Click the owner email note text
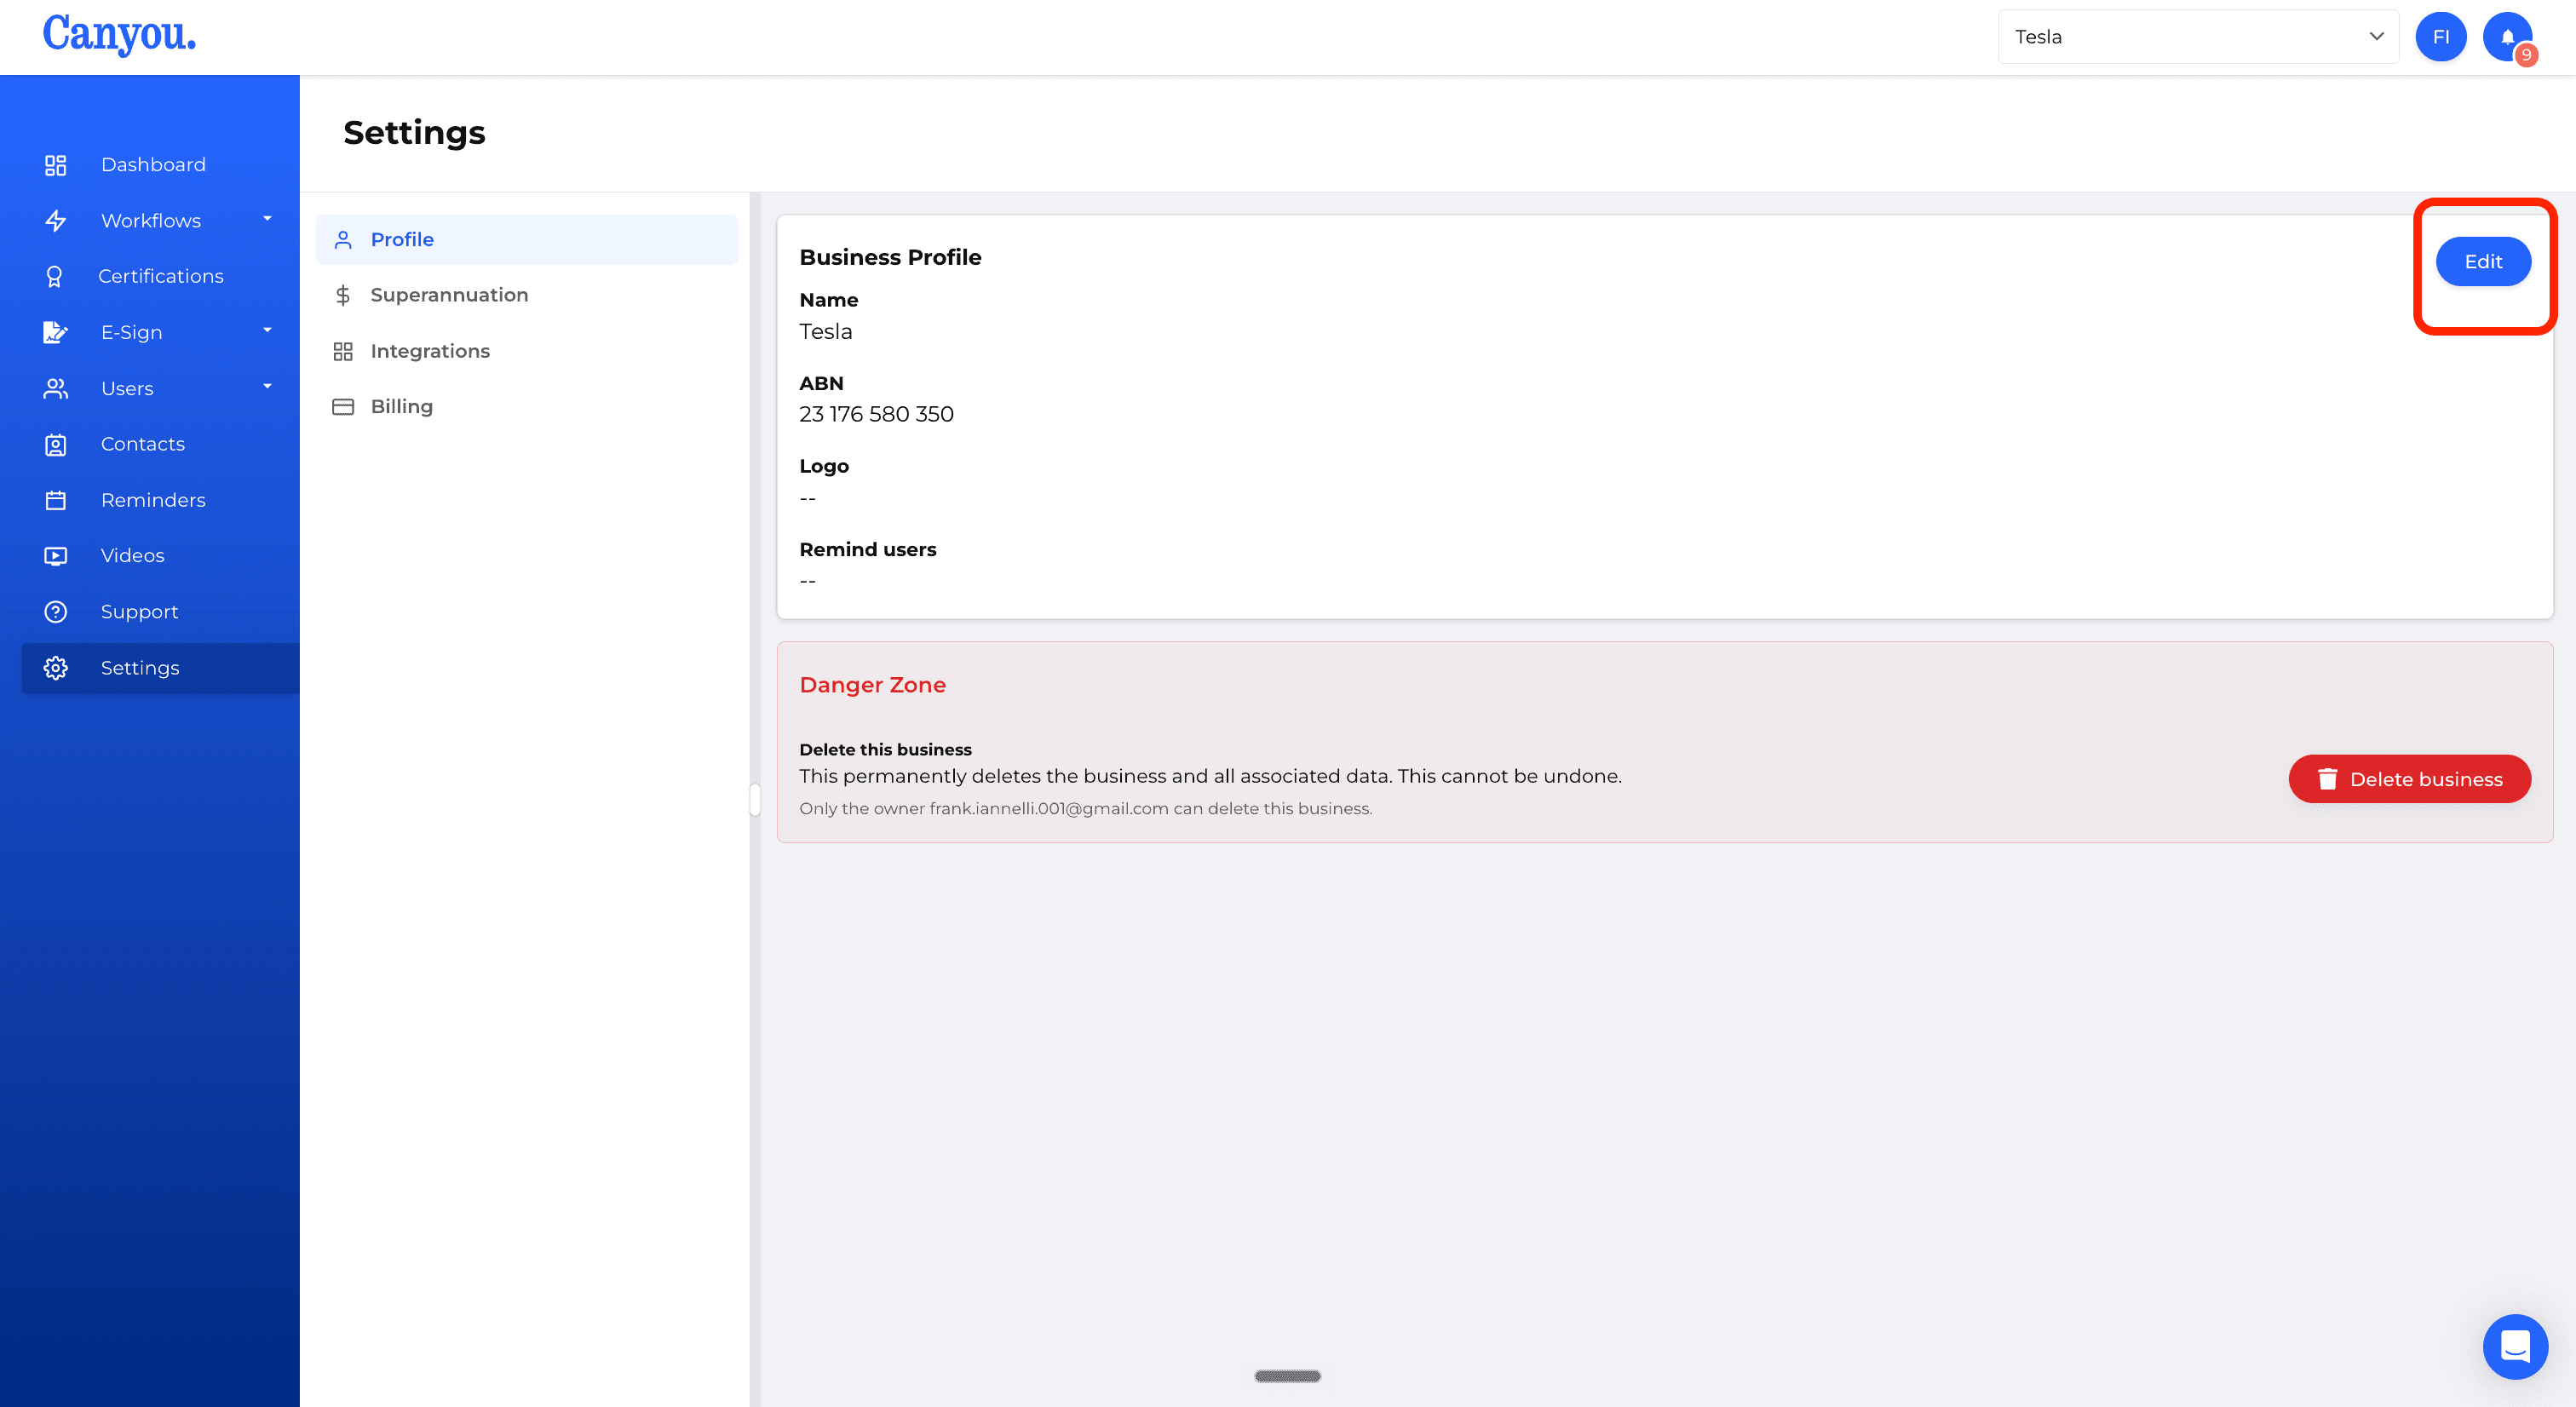Screen dimensions: 2576x1407 (x=1085, y=809)
